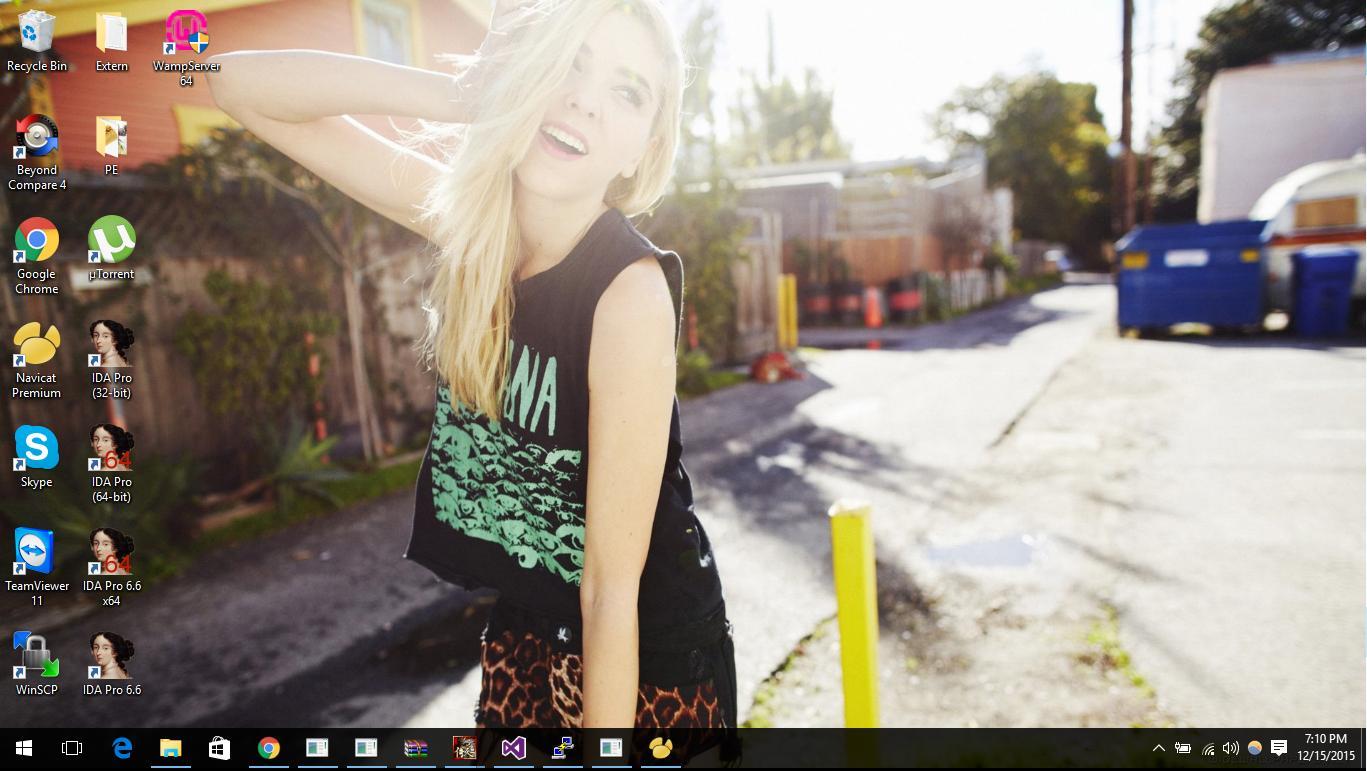Open the Action Center notifications icon
The image size is (1367, 771).
tap(1279, 748)
